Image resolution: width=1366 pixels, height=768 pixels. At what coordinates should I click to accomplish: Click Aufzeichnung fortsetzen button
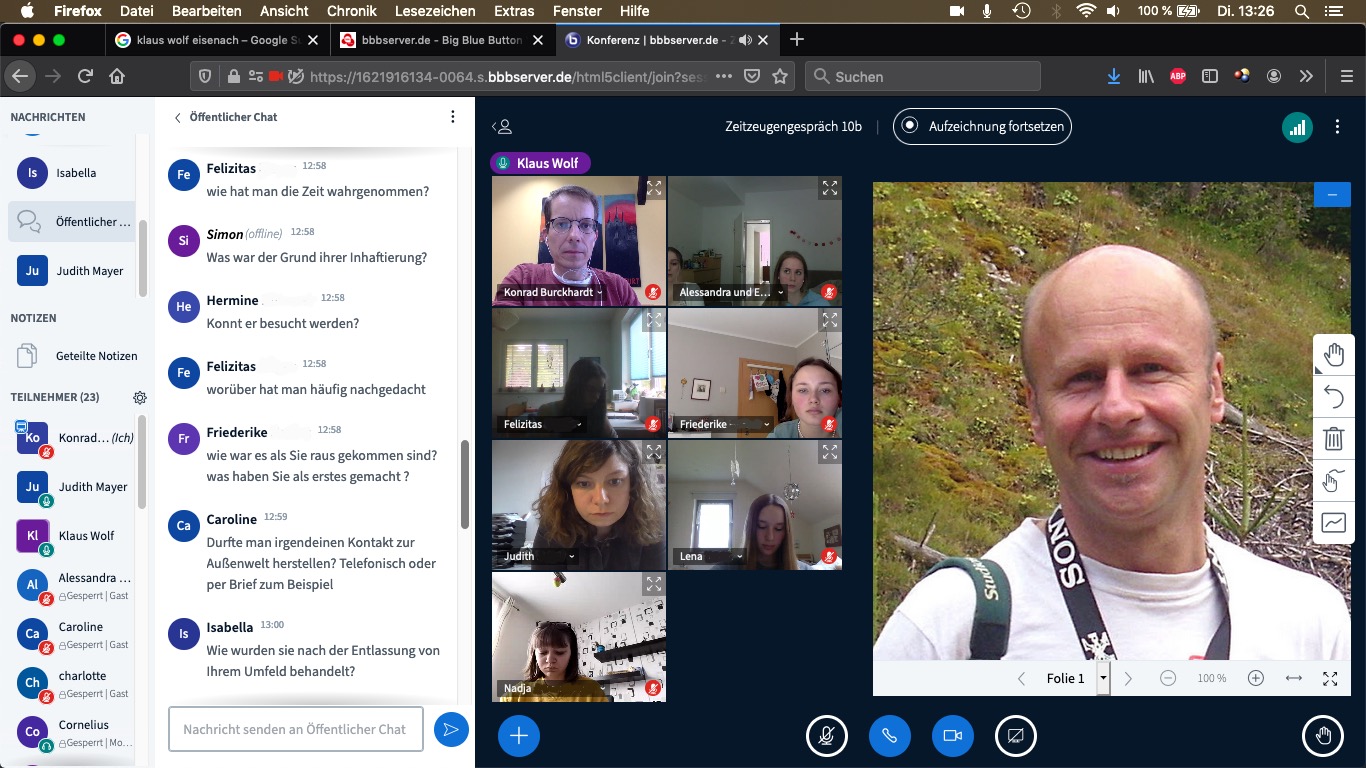tap(982, 127)
